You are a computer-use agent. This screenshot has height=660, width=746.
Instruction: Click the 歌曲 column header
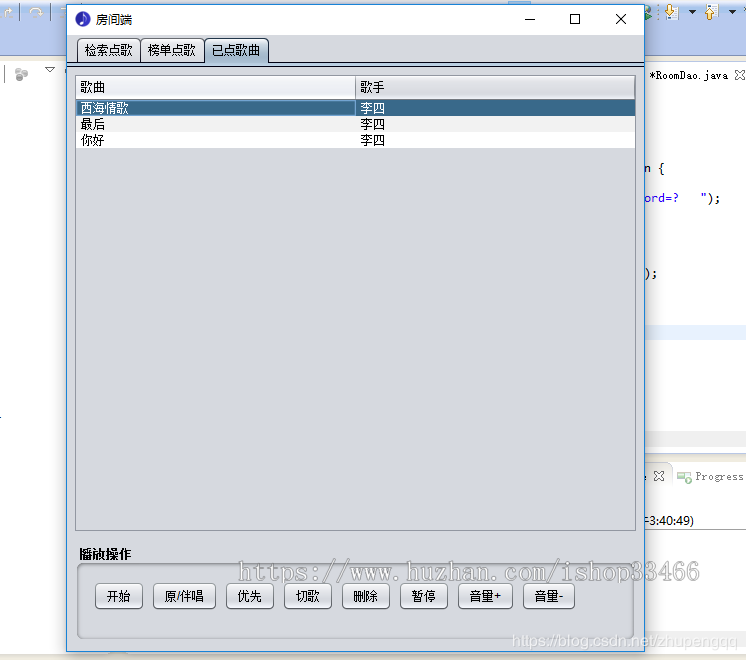click(x=215, y=87)
